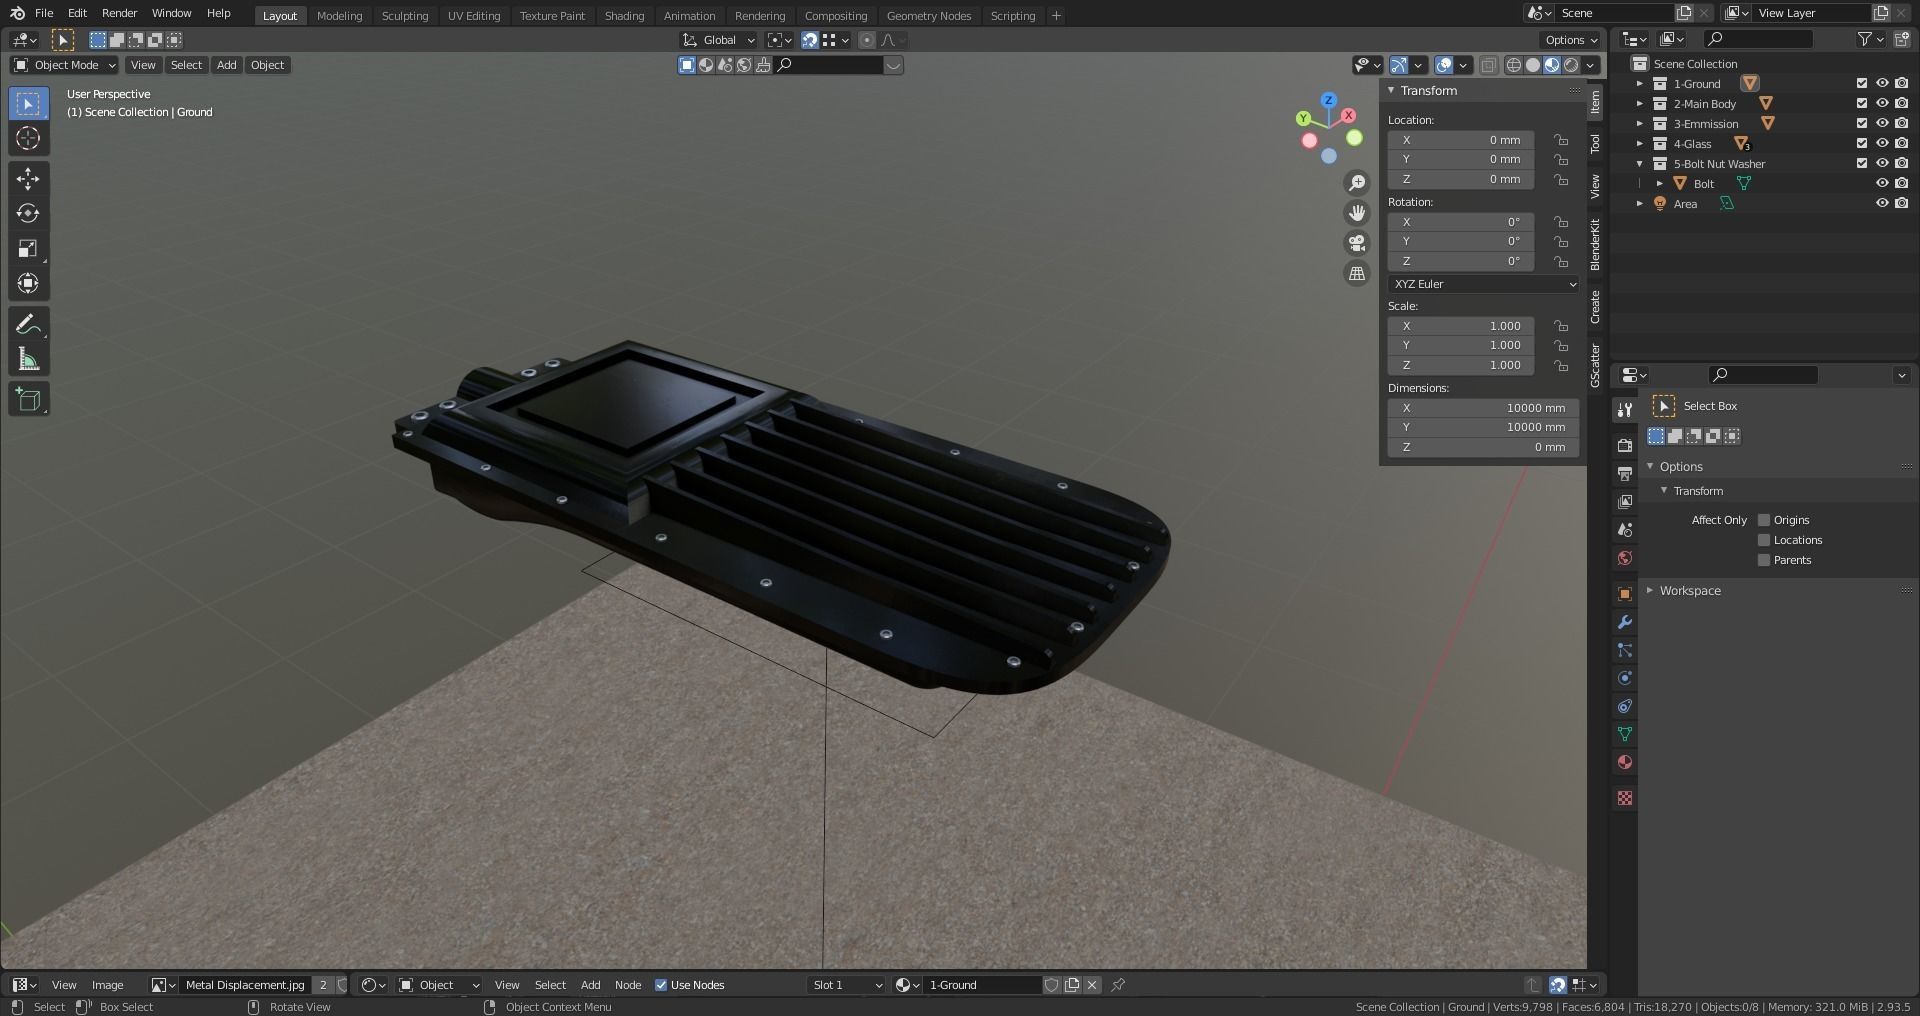Viewport: 1920px width, 1016px height.
Task: Click the Pan view hand icon
Action: click(1357, 213)
